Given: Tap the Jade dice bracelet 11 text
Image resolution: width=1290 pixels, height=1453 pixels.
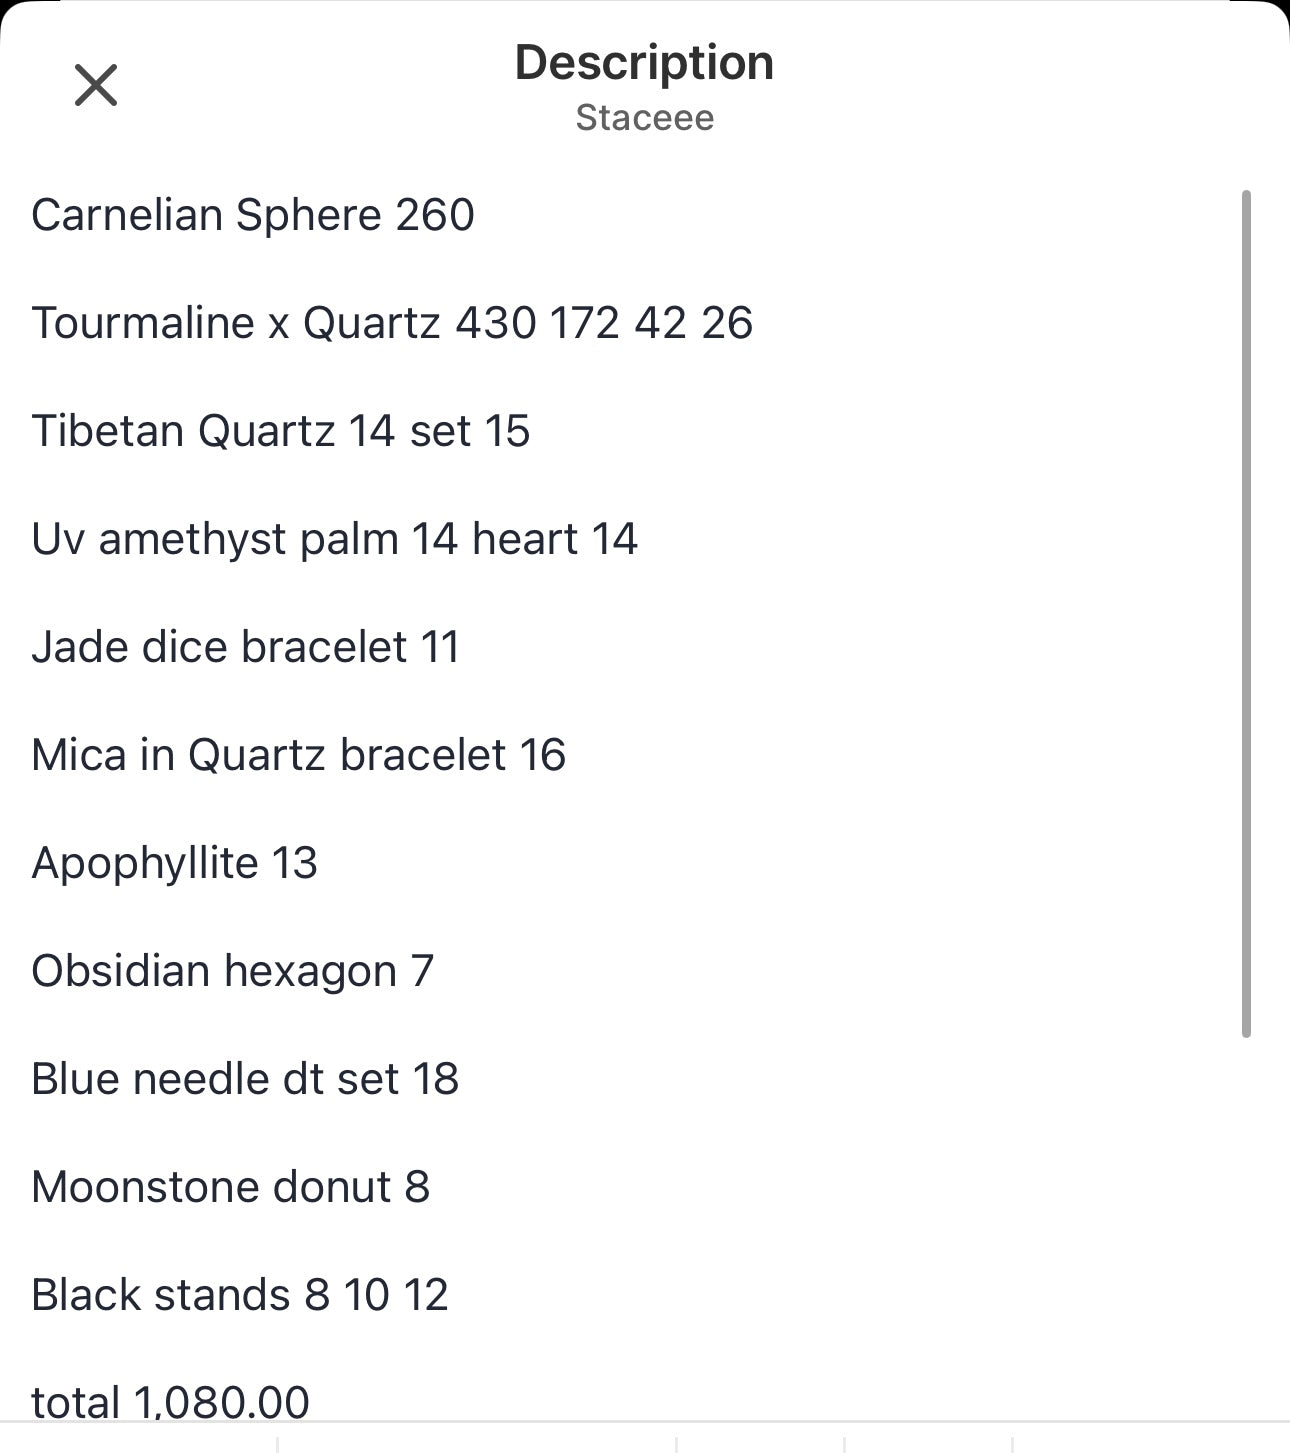Looking at the screenshot, I should [246, 647].
